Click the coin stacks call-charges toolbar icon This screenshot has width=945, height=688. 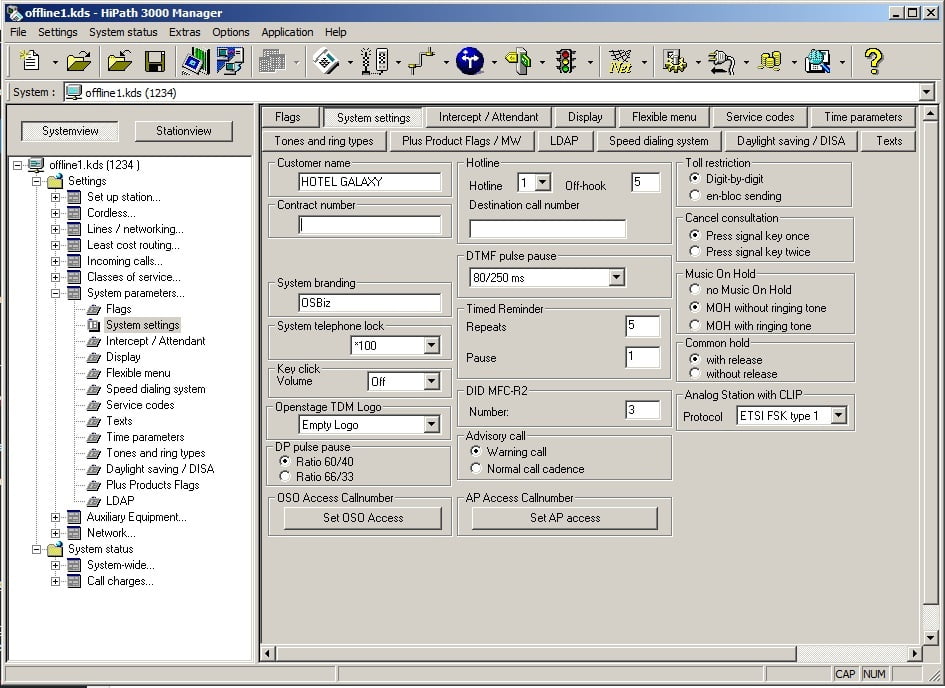[x=773, y=61]
